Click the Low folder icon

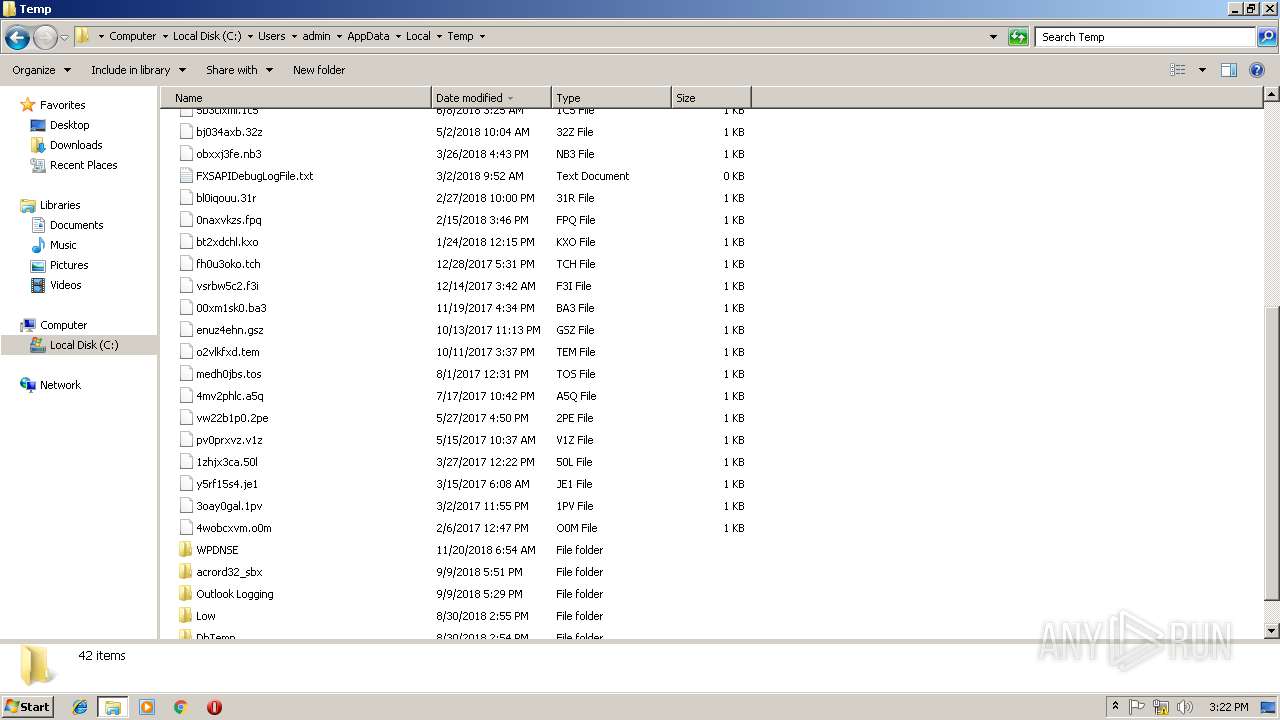(185, 616)
